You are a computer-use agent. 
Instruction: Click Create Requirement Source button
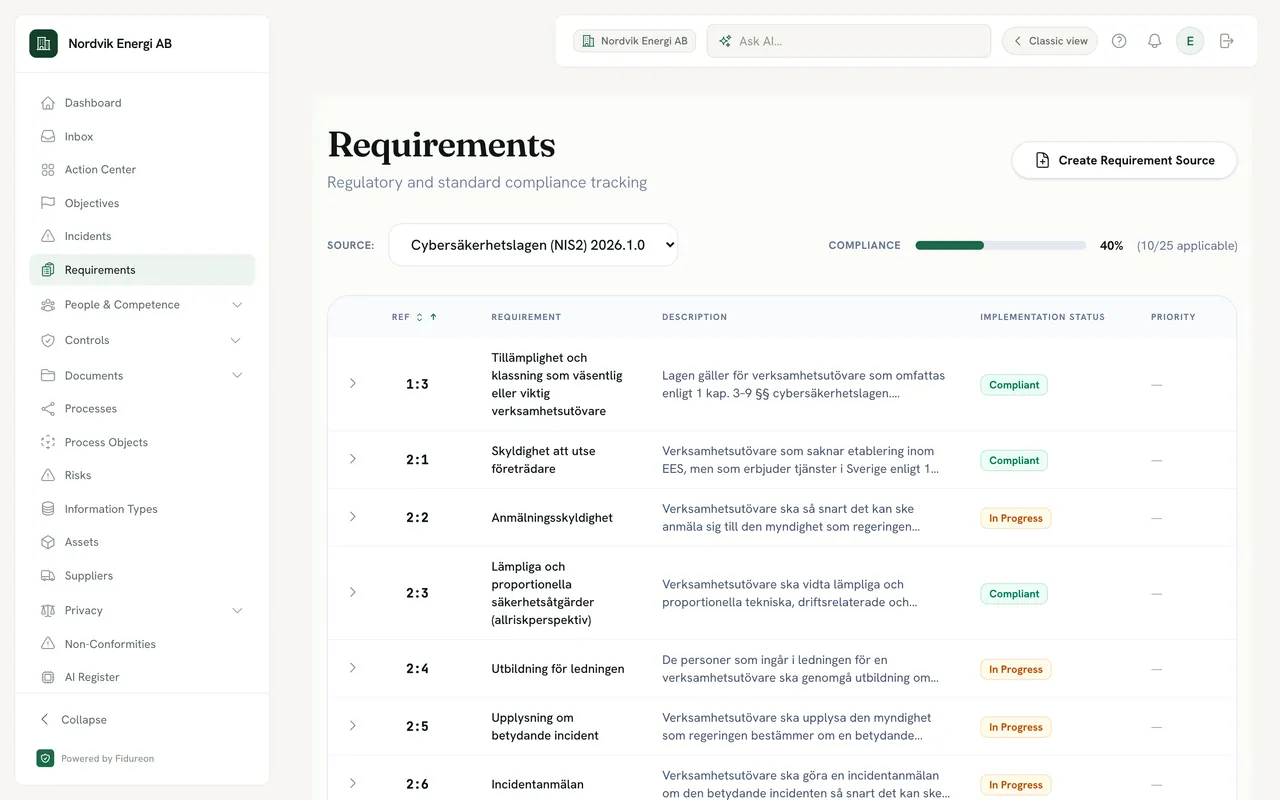click(1124, 160)
